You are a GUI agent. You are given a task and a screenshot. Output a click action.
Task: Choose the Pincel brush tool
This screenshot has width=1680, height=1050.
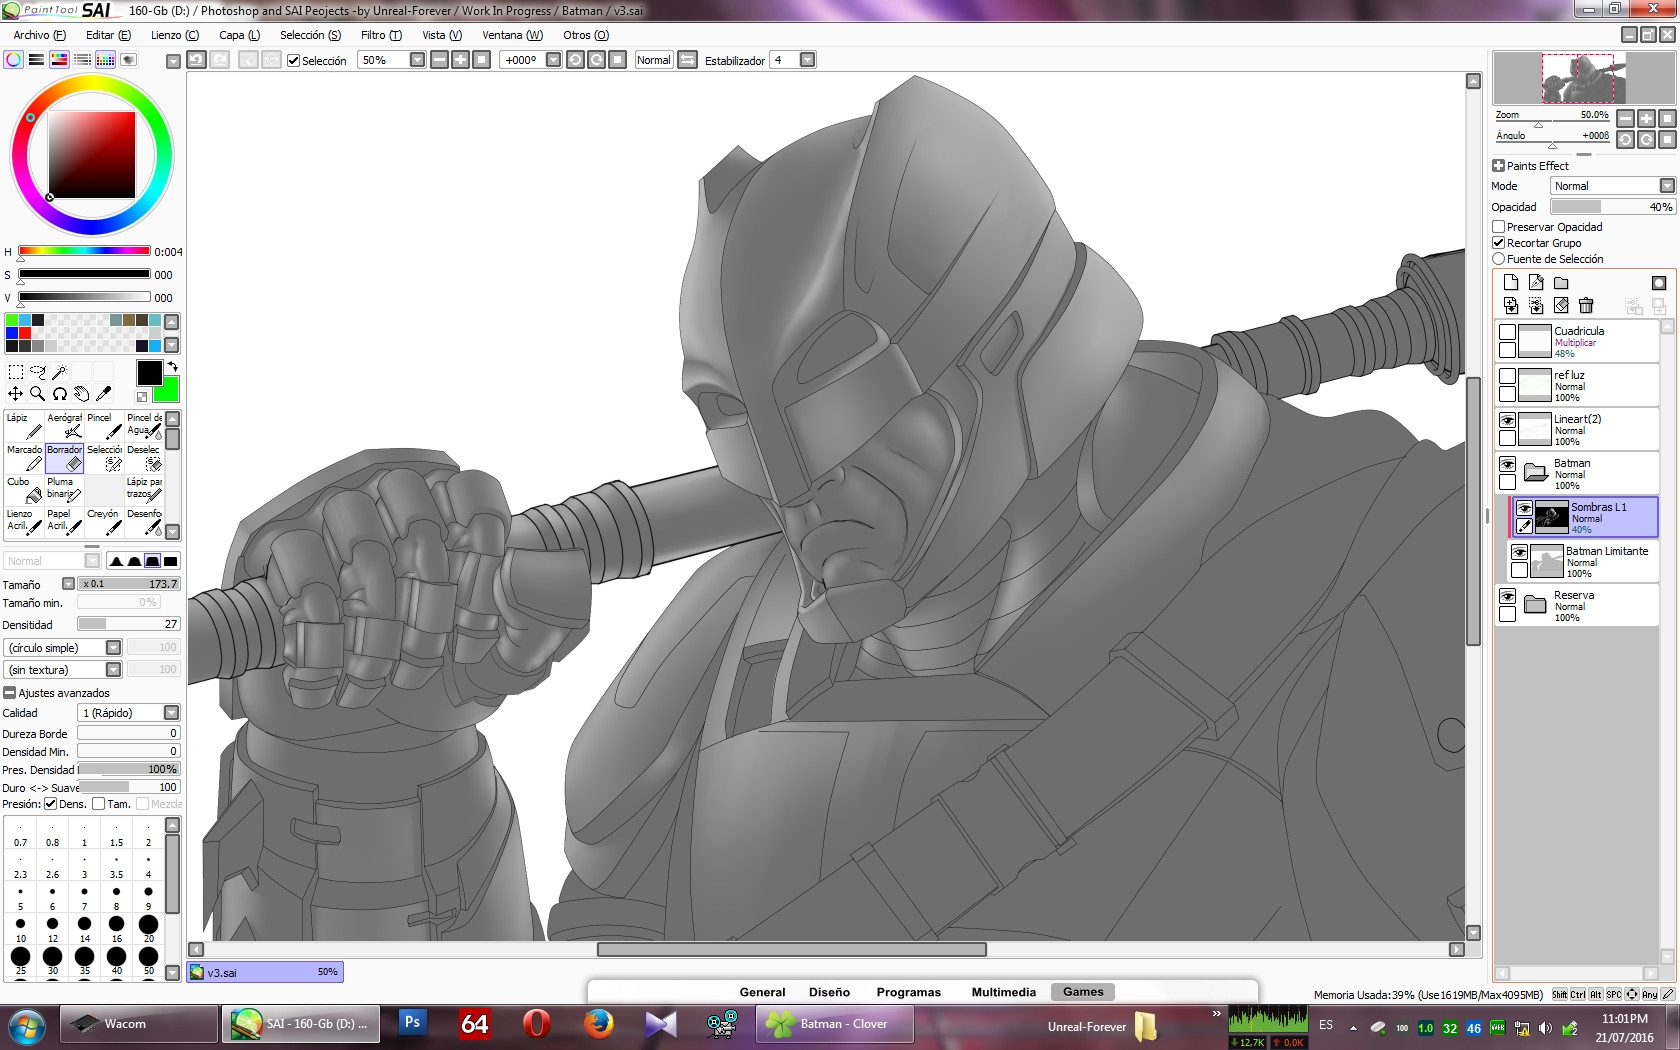point(104,426)
